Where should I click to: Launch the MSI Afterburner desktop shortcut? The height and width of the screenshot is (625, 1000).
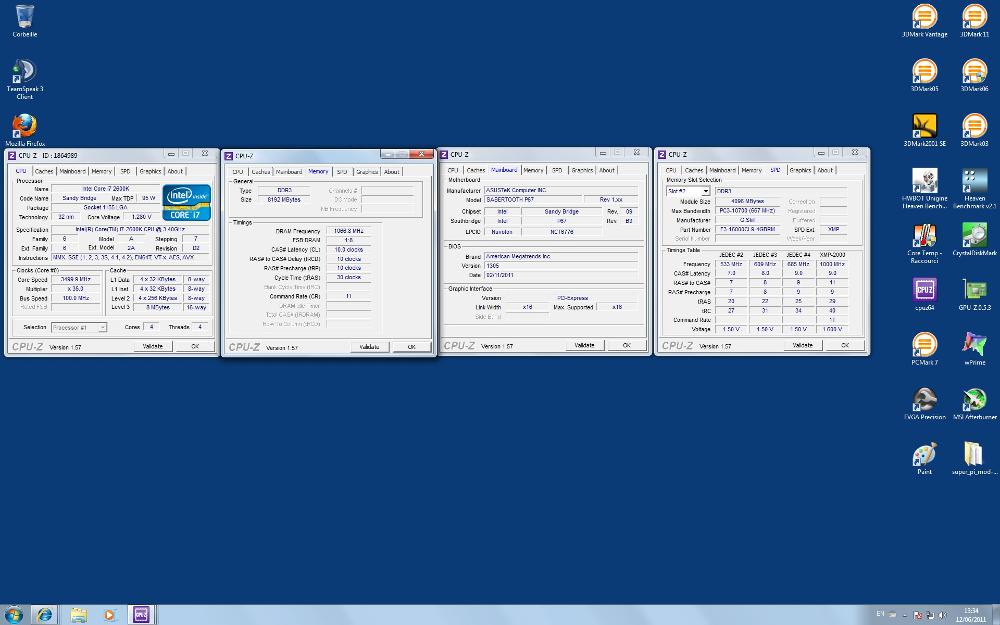(x=974, y=404)
